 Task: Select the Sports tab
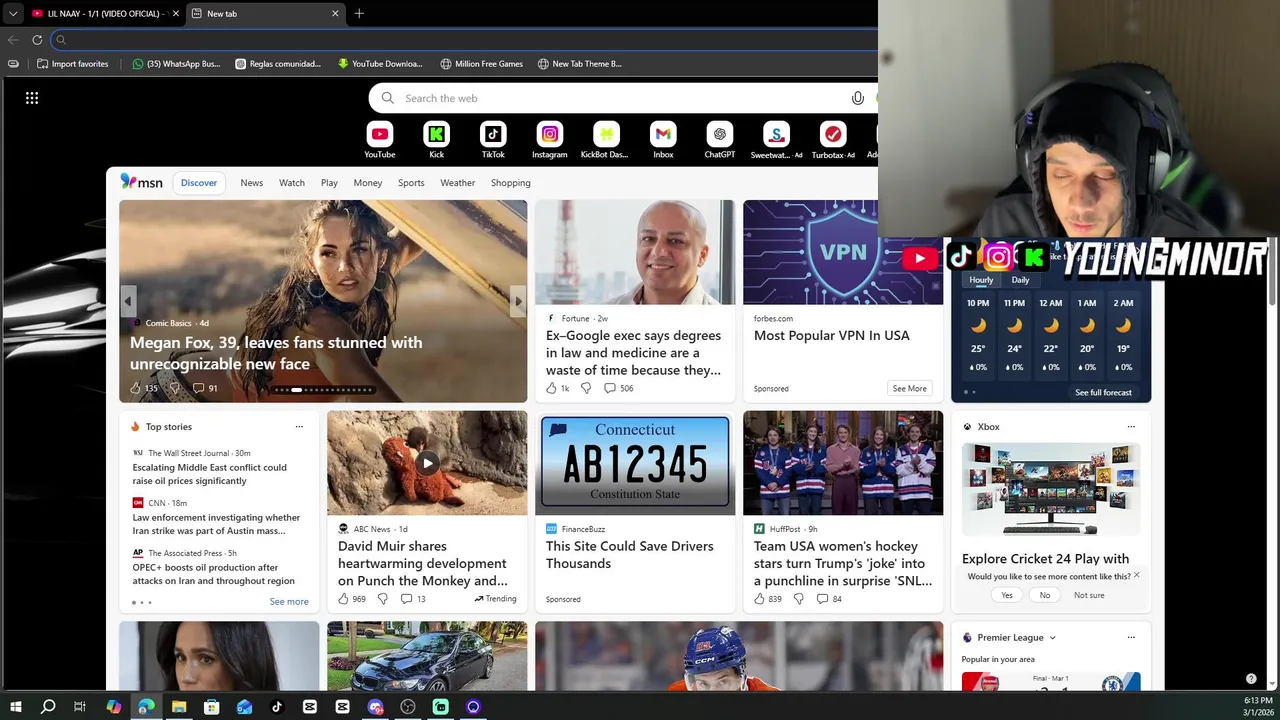click(x=411, y=183)
